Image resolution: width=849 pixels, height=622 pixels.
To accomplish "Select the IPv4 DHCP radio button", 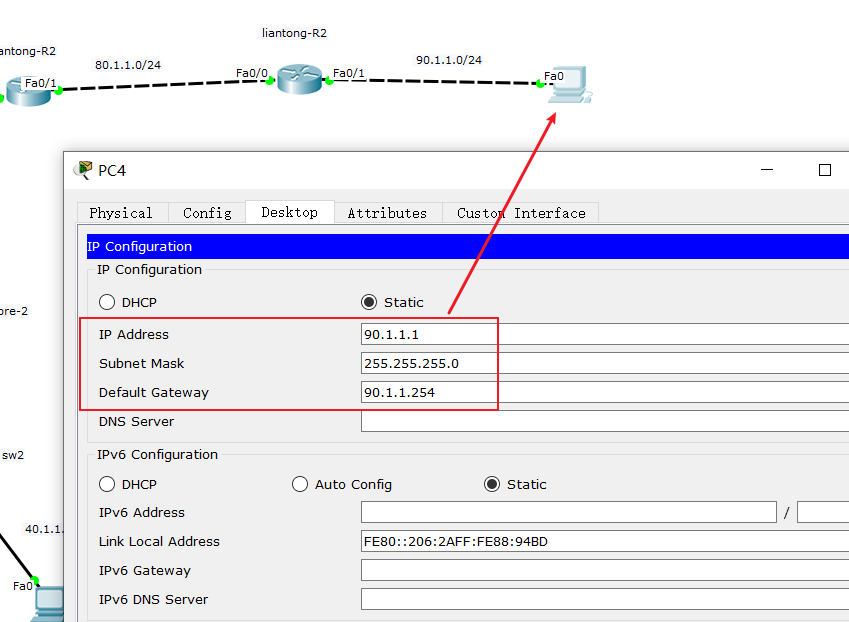I will [x=107, y=302].
